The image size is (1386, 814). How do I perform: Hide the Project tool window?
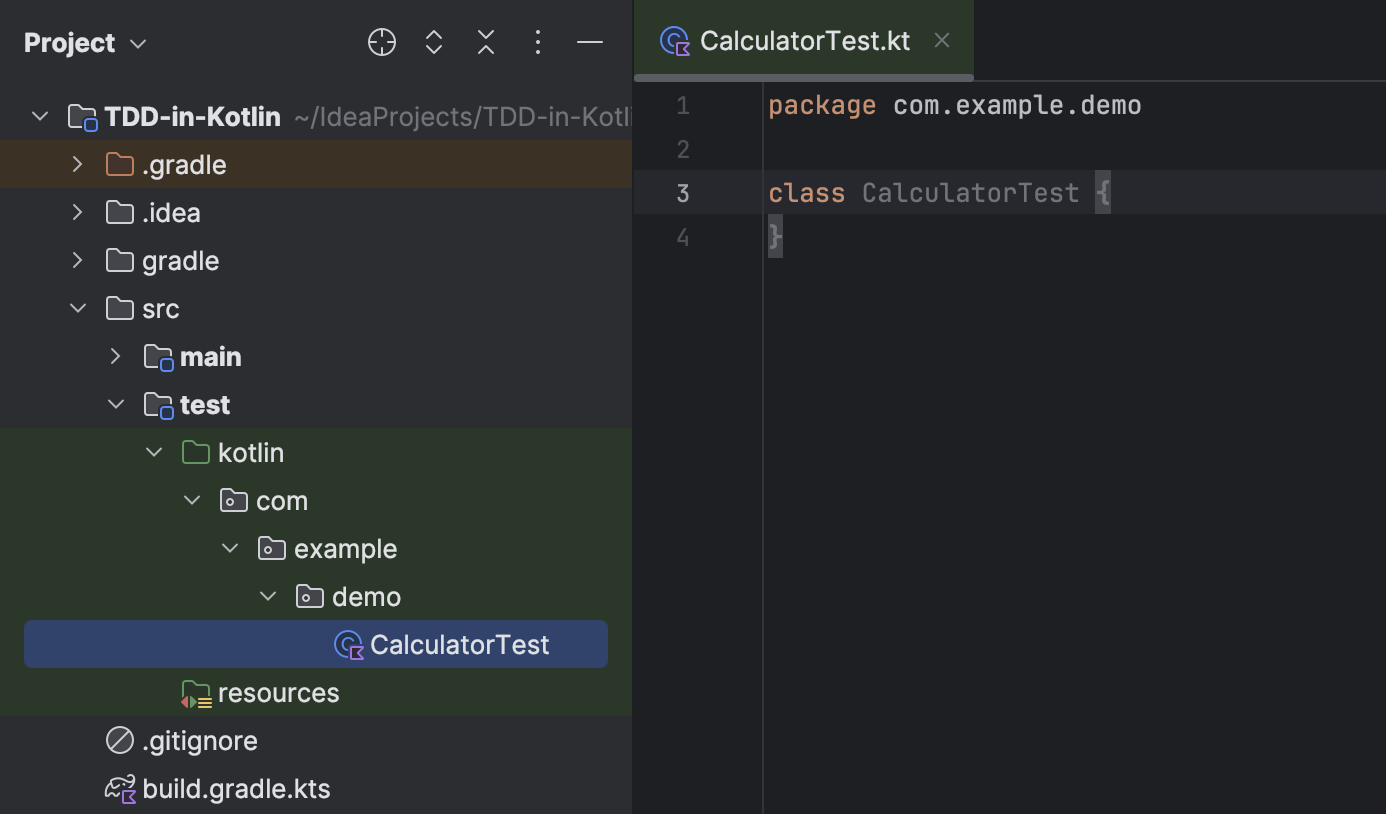tap(590, 42)
